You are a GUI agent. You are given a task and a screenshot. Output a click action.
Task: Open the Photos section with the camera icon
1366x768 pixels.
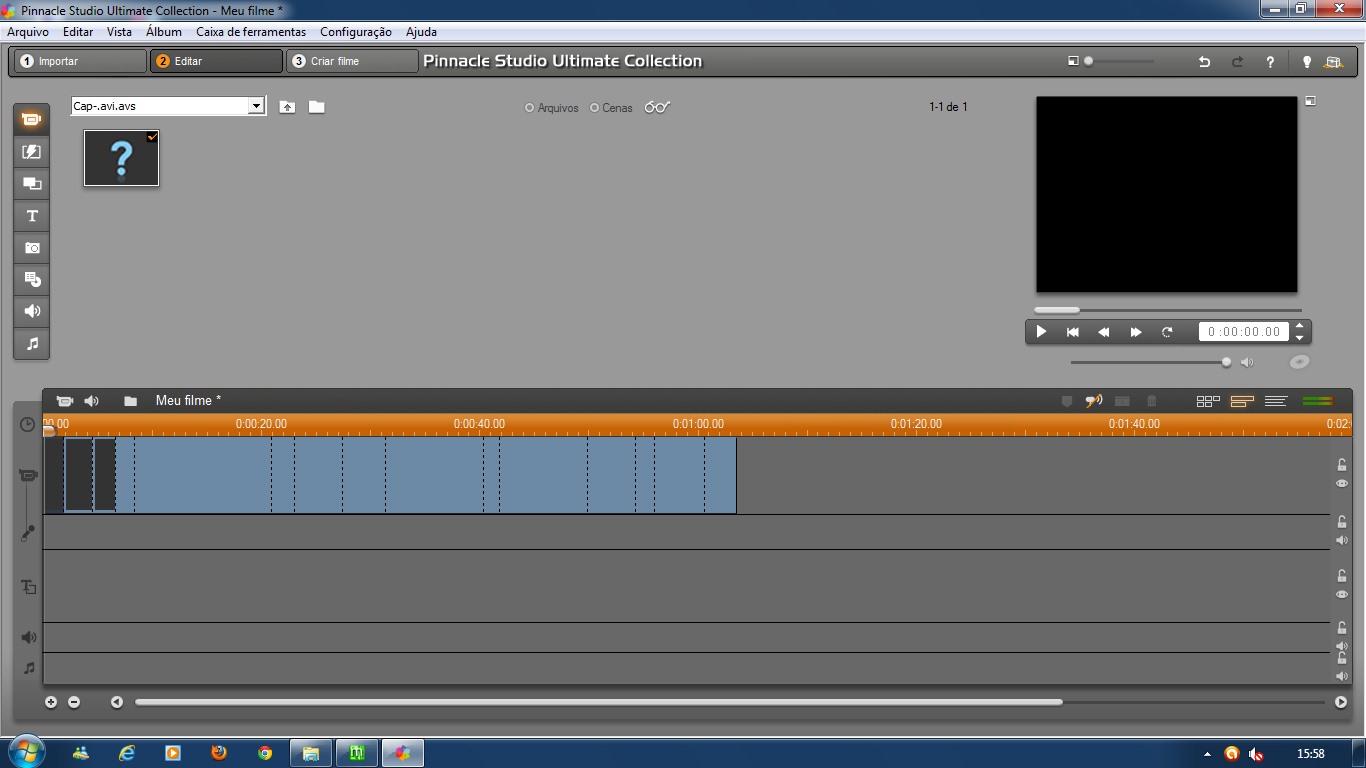tap(32, 247)
